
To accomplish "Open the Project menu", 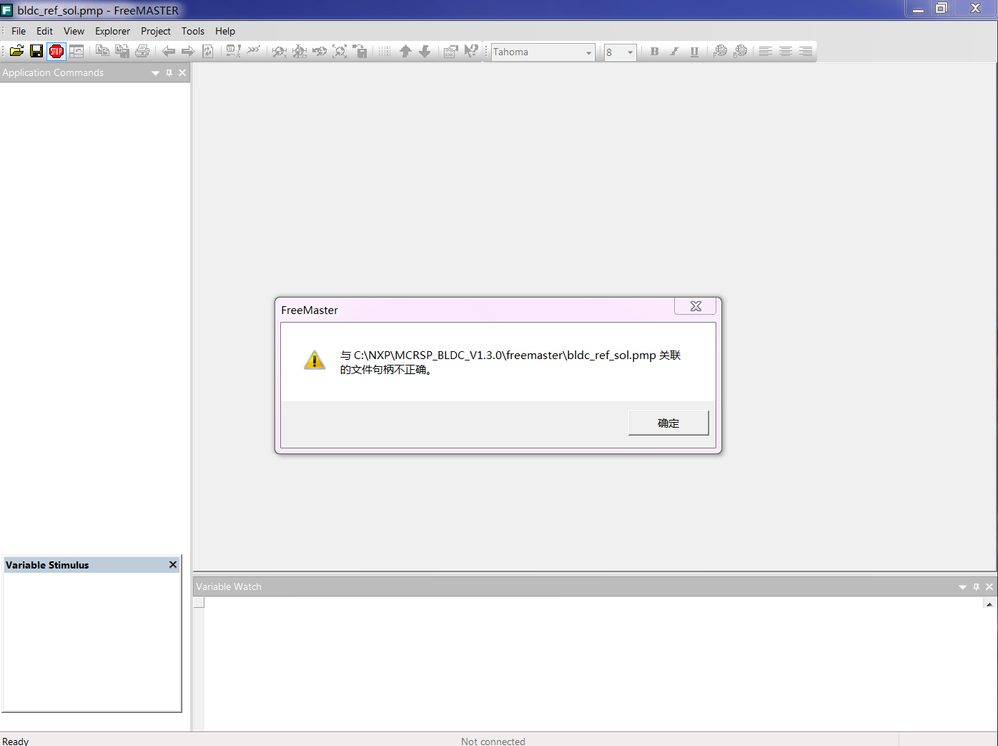I will click(156, 31).
